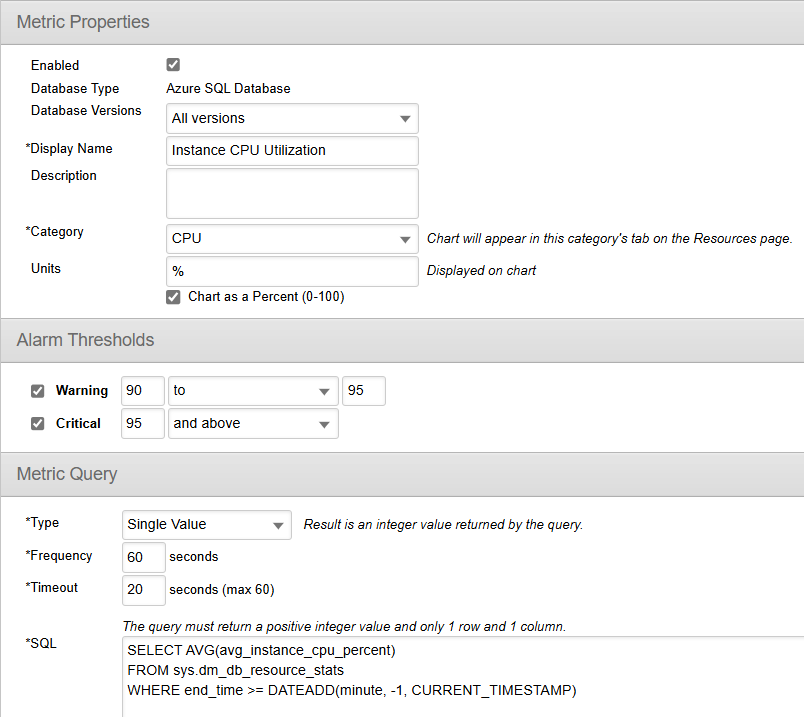Click the Warning lower value field
Viewport: 804px width, 717px height.
click(x=142, y=391)
